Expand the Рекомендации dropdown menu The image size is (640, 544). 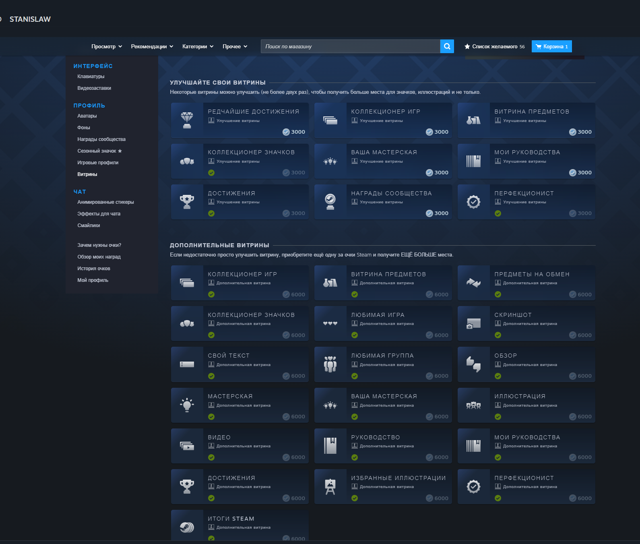pyautogui.click(x=152, y=47)
